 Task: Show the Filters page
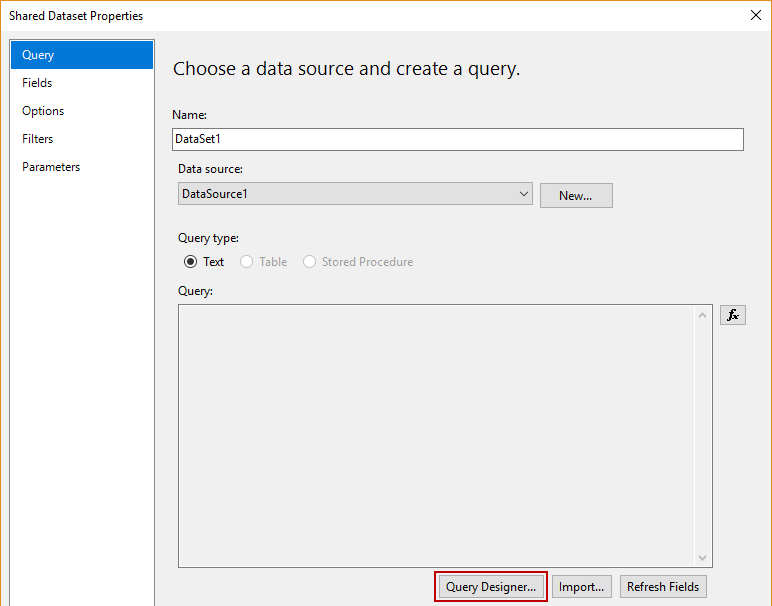coord(38,139)
